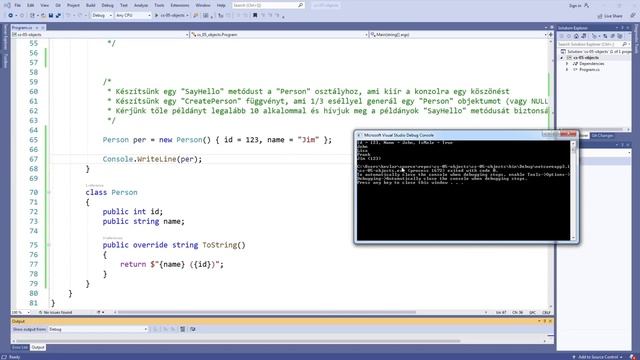Open the cs-05-objects project navigation dropdown

tap(100, 35)
